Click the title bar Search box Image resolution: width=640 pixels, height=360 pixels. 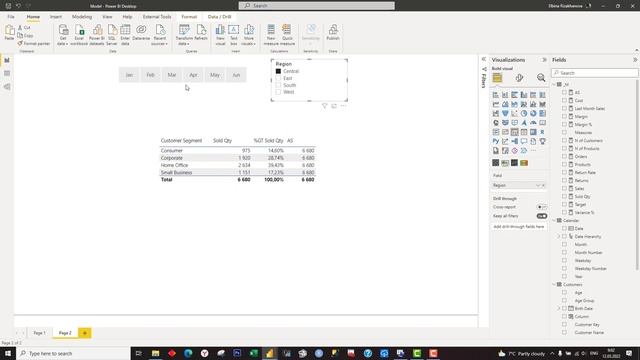317,6
